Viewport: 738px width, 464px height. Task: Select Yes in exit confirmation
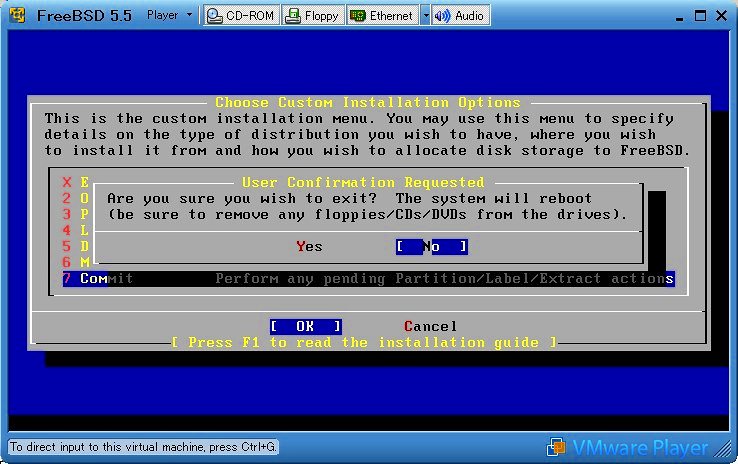point(309,246)
